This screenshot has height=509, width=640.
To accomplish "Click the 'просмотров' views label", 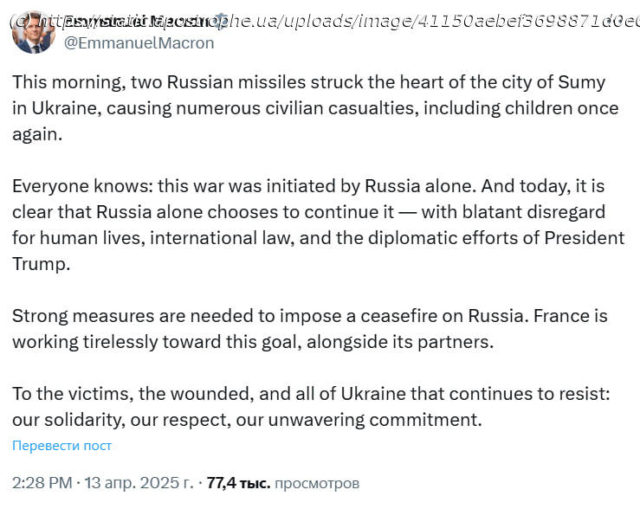I will 316,483.
